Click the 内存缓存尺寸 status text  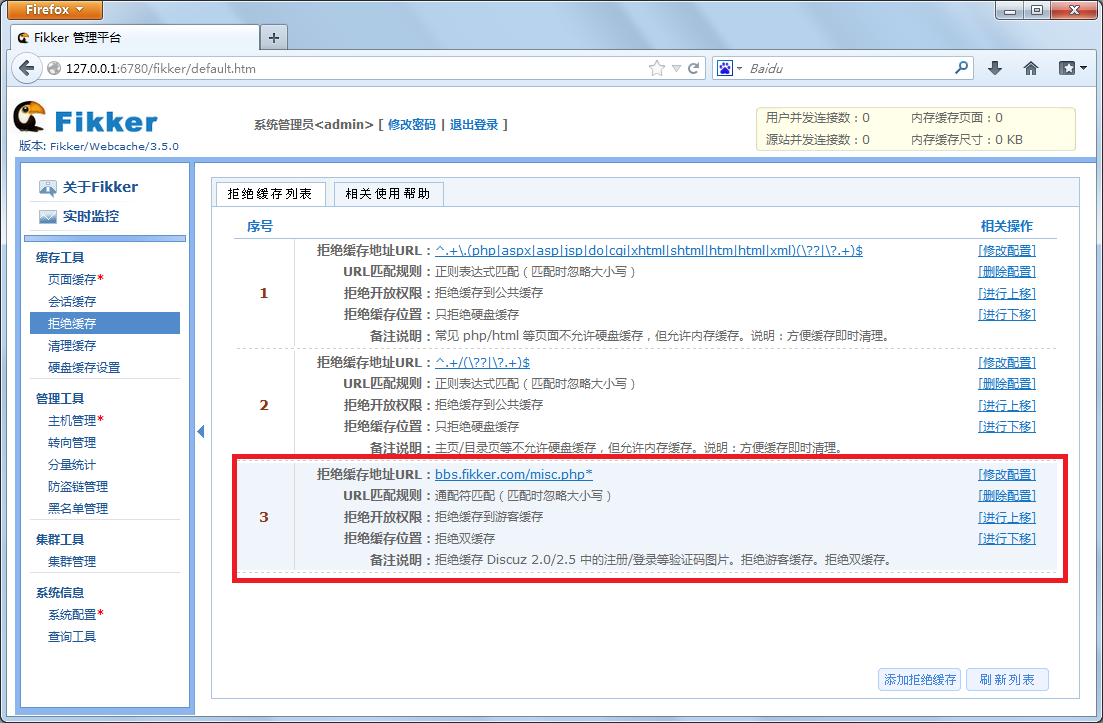point(967,139)
